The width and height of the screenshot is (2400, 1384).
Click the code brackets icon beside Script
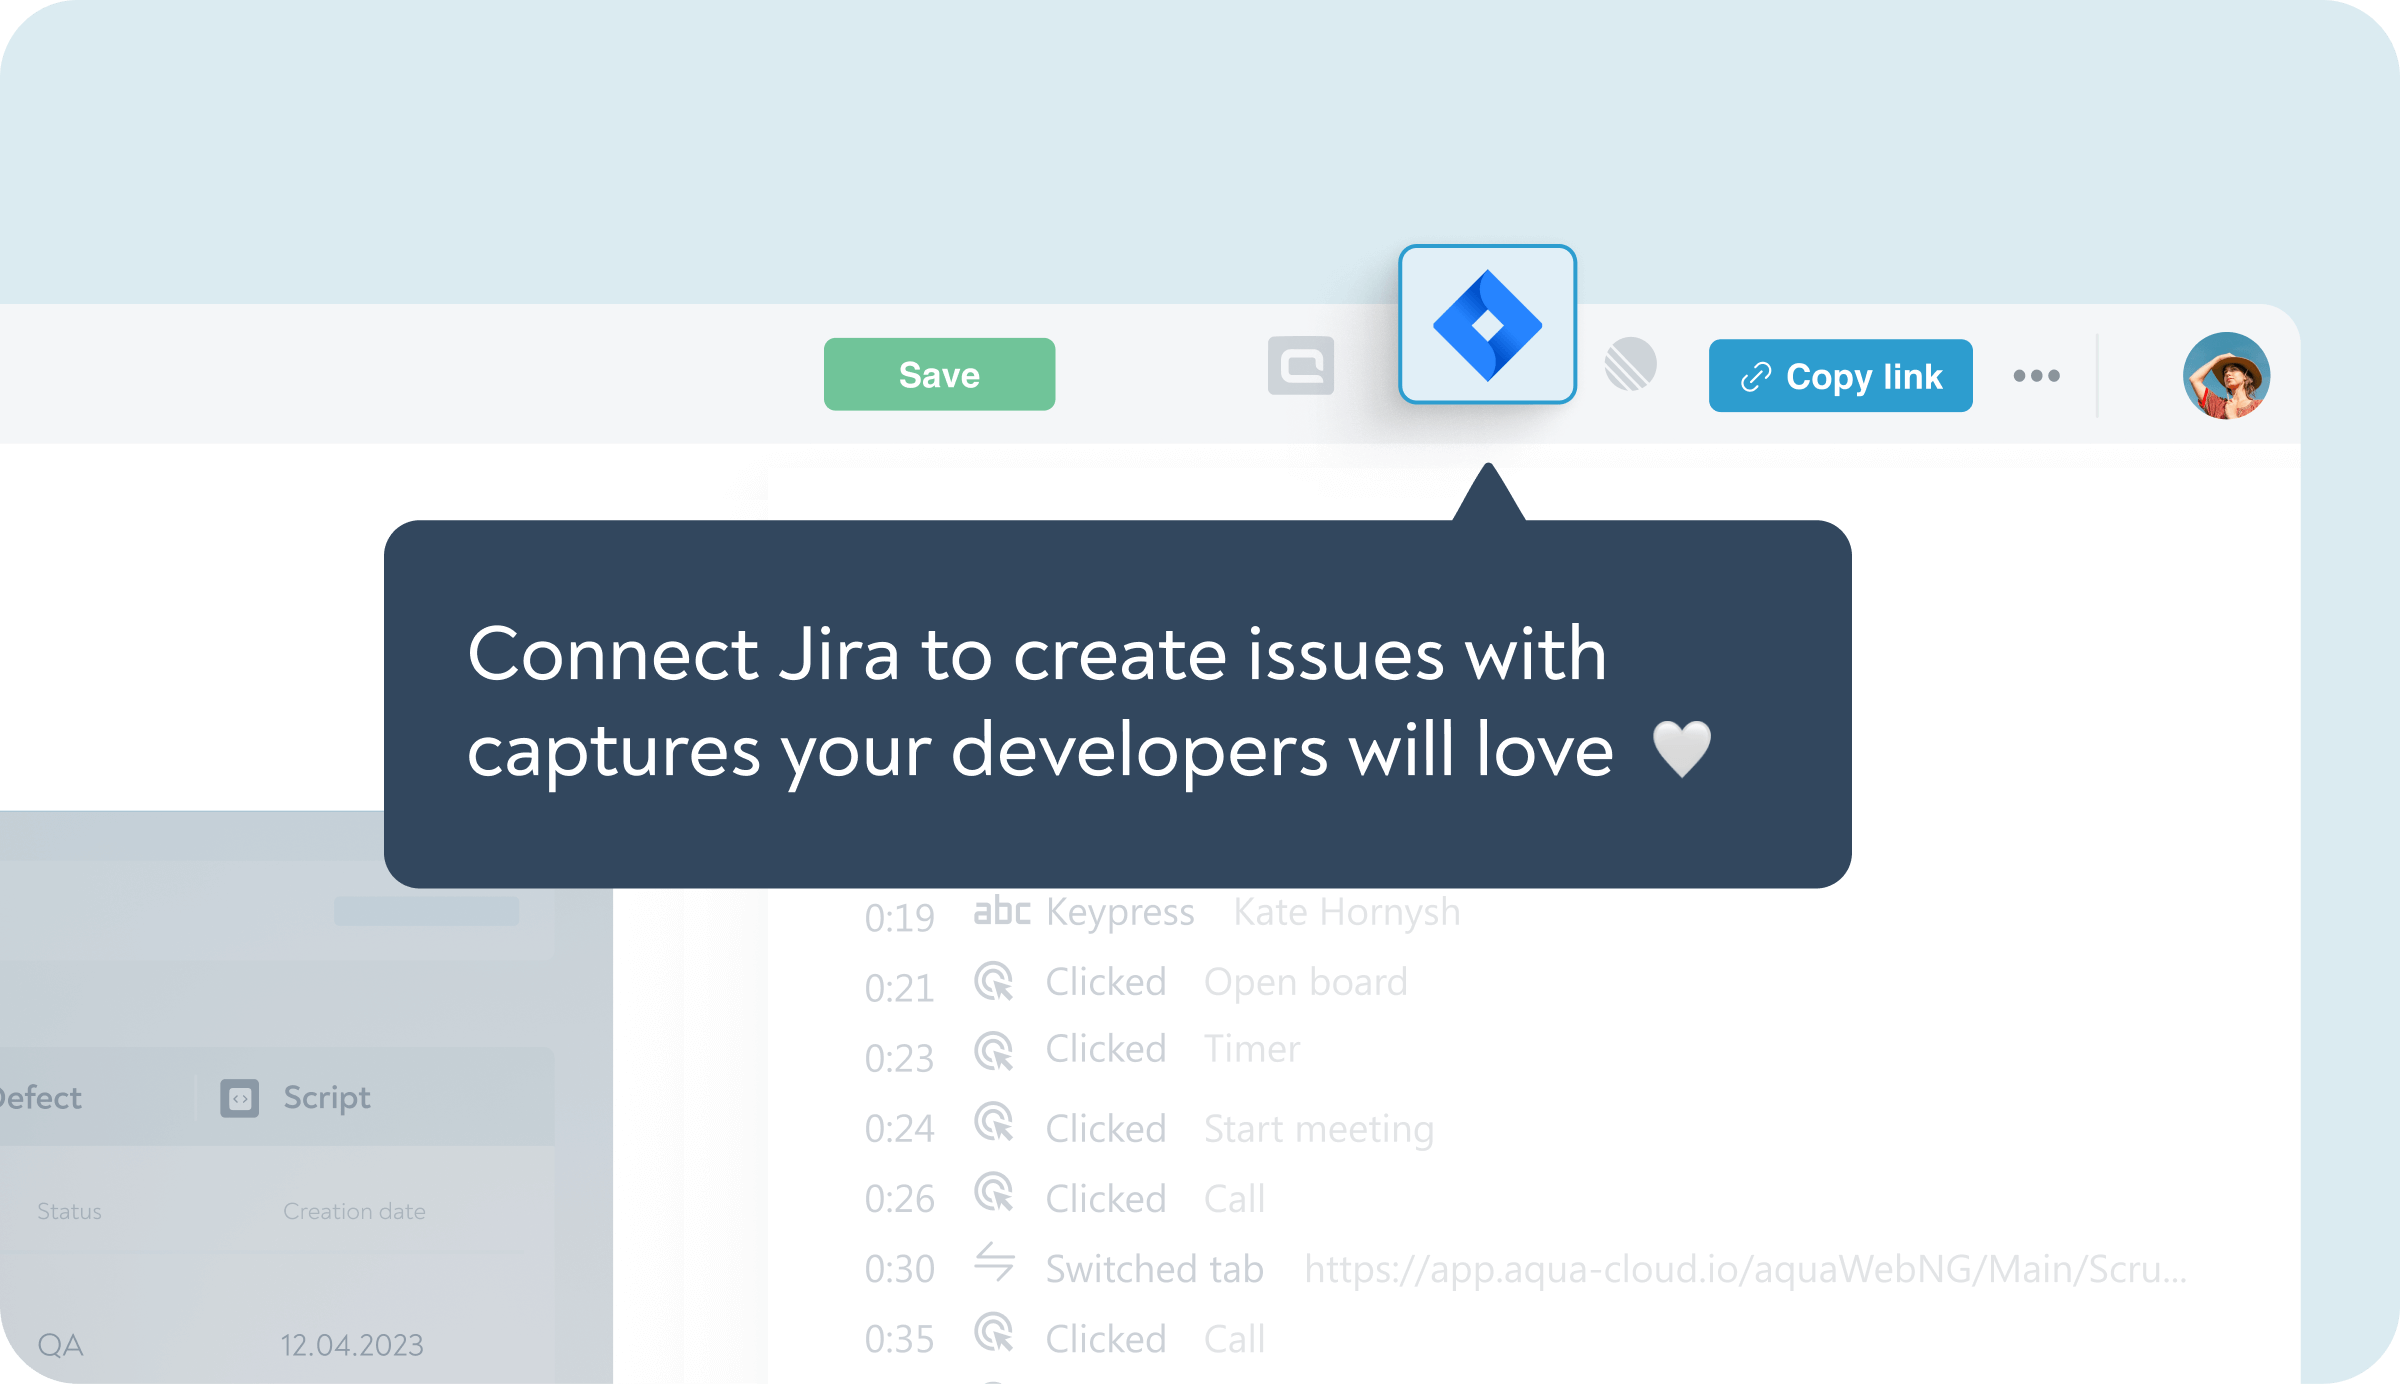240,1097
